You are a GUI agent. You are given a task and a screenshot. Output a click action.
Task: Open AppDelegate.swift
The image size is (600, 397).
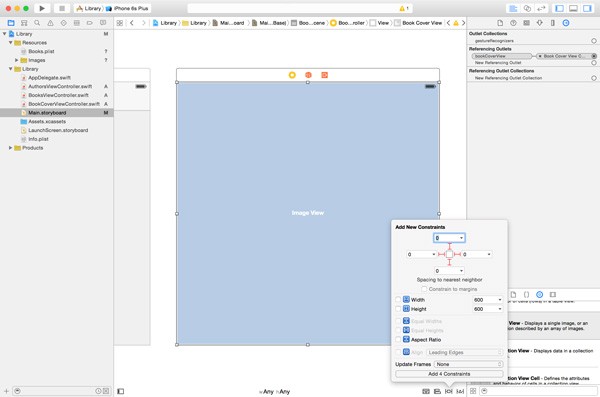[x=49, y=78]
